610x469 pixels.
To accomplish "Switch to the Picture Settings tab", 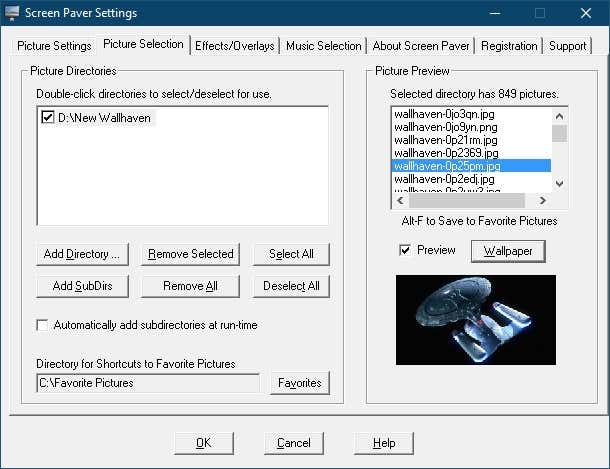I will 55,46.
